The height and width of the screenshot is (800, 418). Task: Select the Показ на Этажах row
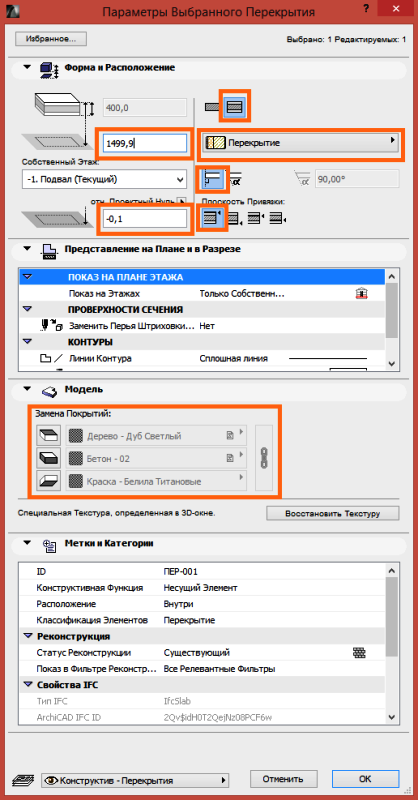(x=202, y=294)
